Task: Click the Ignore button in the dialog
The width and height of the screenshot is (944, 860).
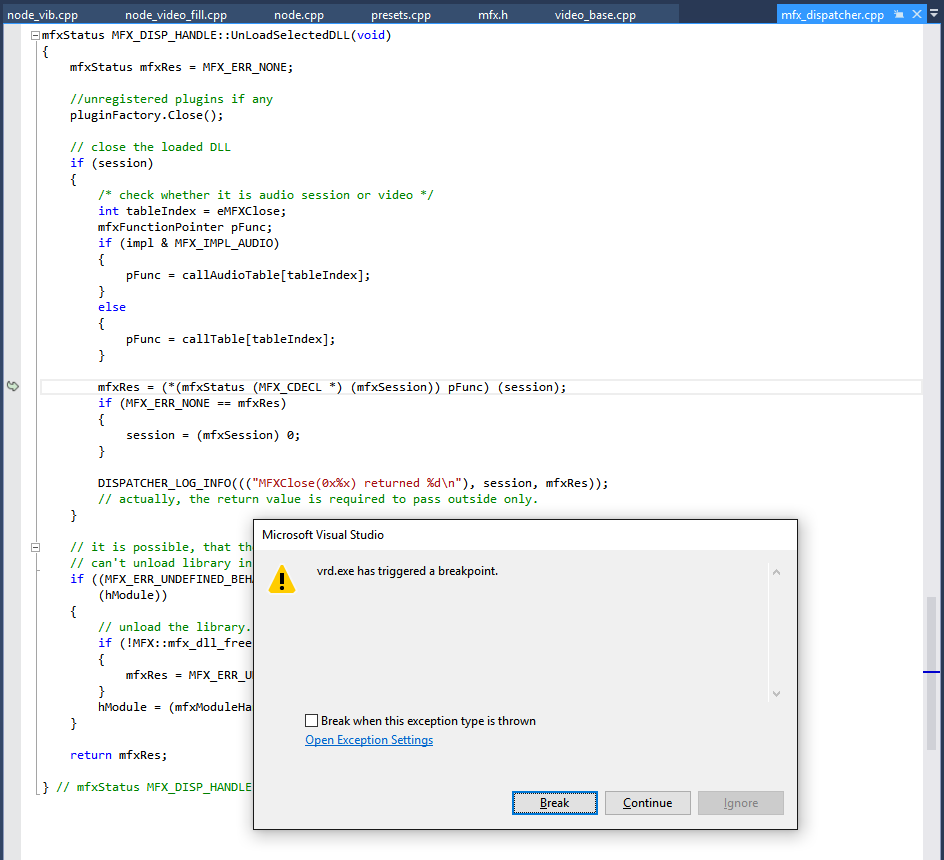Action: coord(741,803)
